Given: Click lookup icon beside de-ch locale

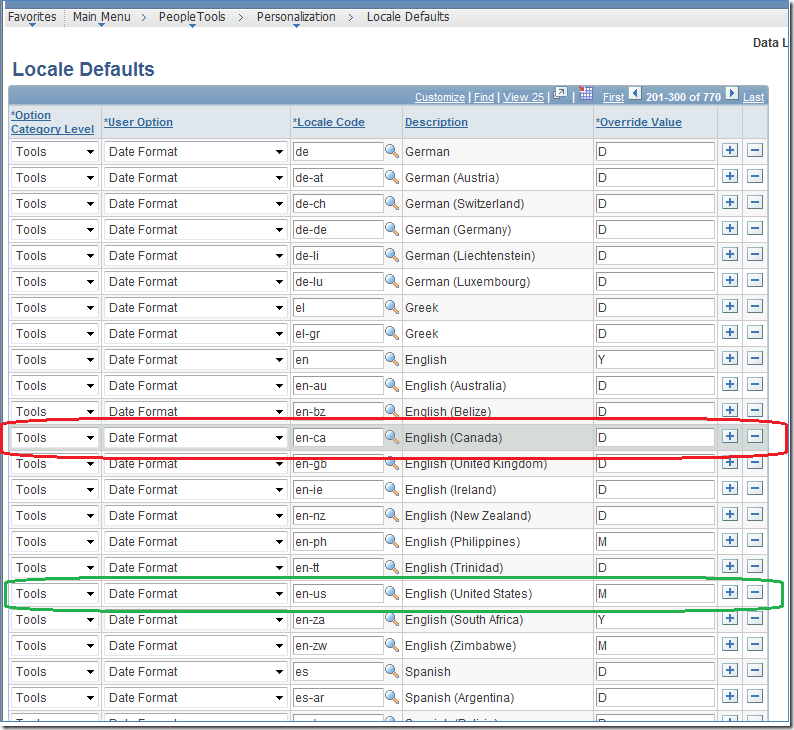Looking at the screenshot, I should [392, 203].
